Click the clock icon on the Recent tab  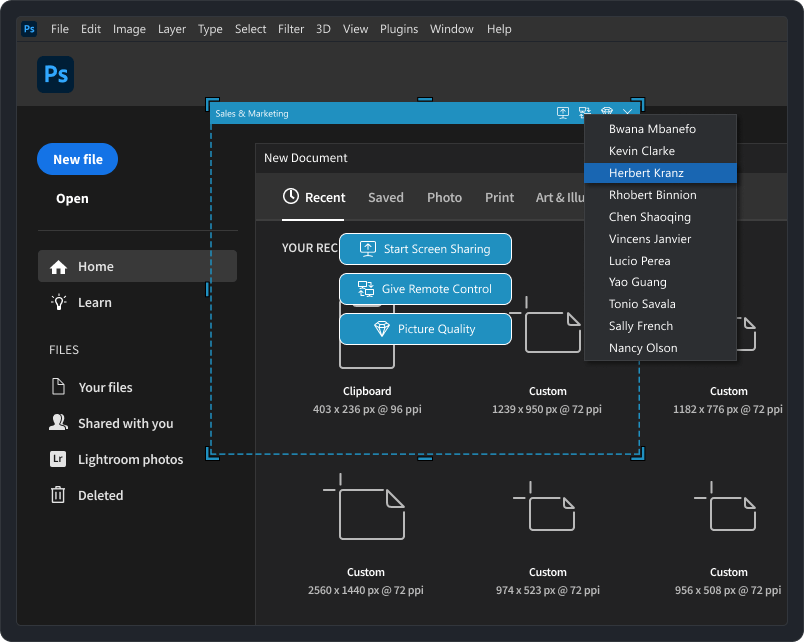(x=289, y=198)
